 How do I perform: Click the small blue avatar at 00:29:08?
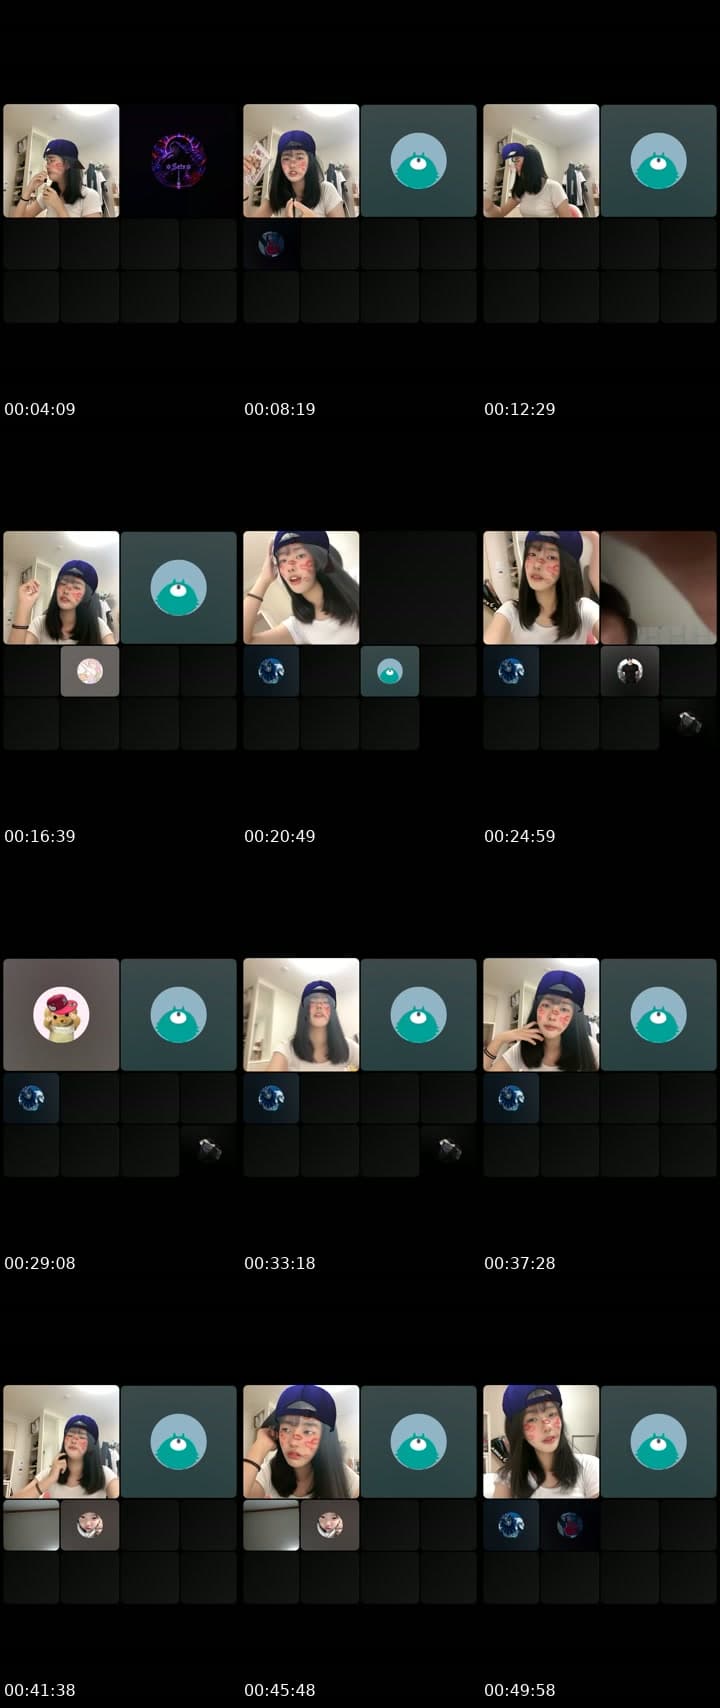point(31,1098)
